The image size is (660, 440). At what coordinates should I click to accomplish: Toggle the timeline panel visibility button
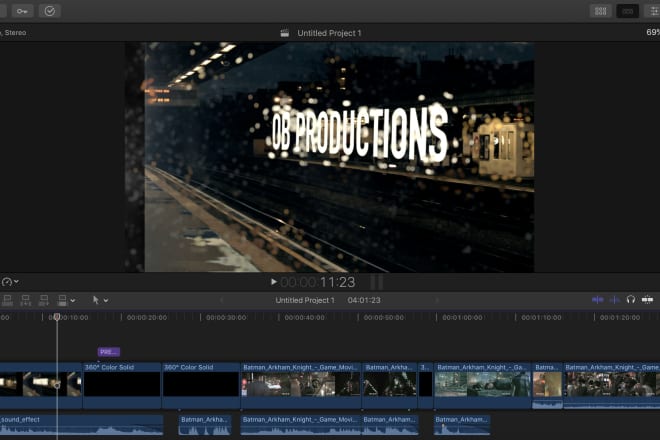[627, 11]
